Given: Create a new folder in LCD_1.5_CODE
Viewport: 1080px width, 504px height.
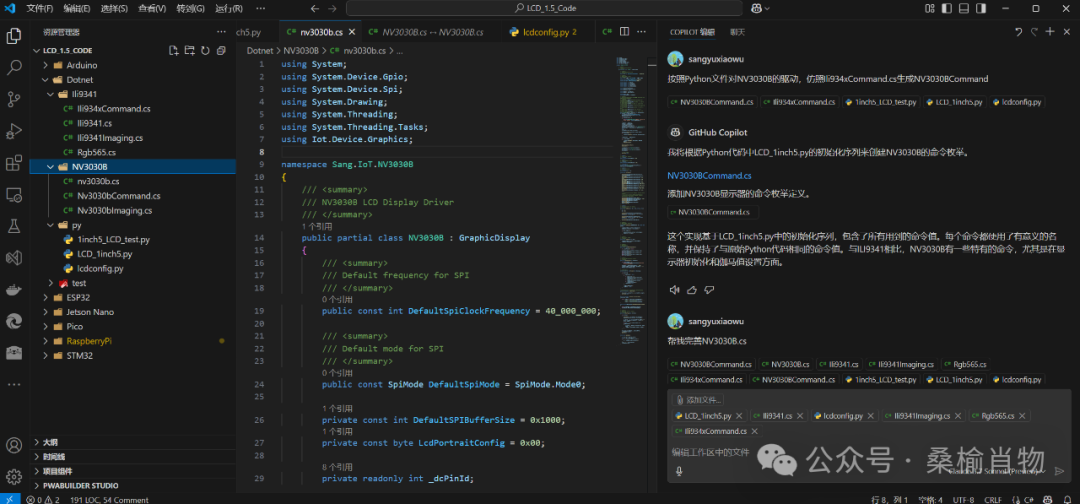Looking at the screenshot, I should click(x=189, y=50).
